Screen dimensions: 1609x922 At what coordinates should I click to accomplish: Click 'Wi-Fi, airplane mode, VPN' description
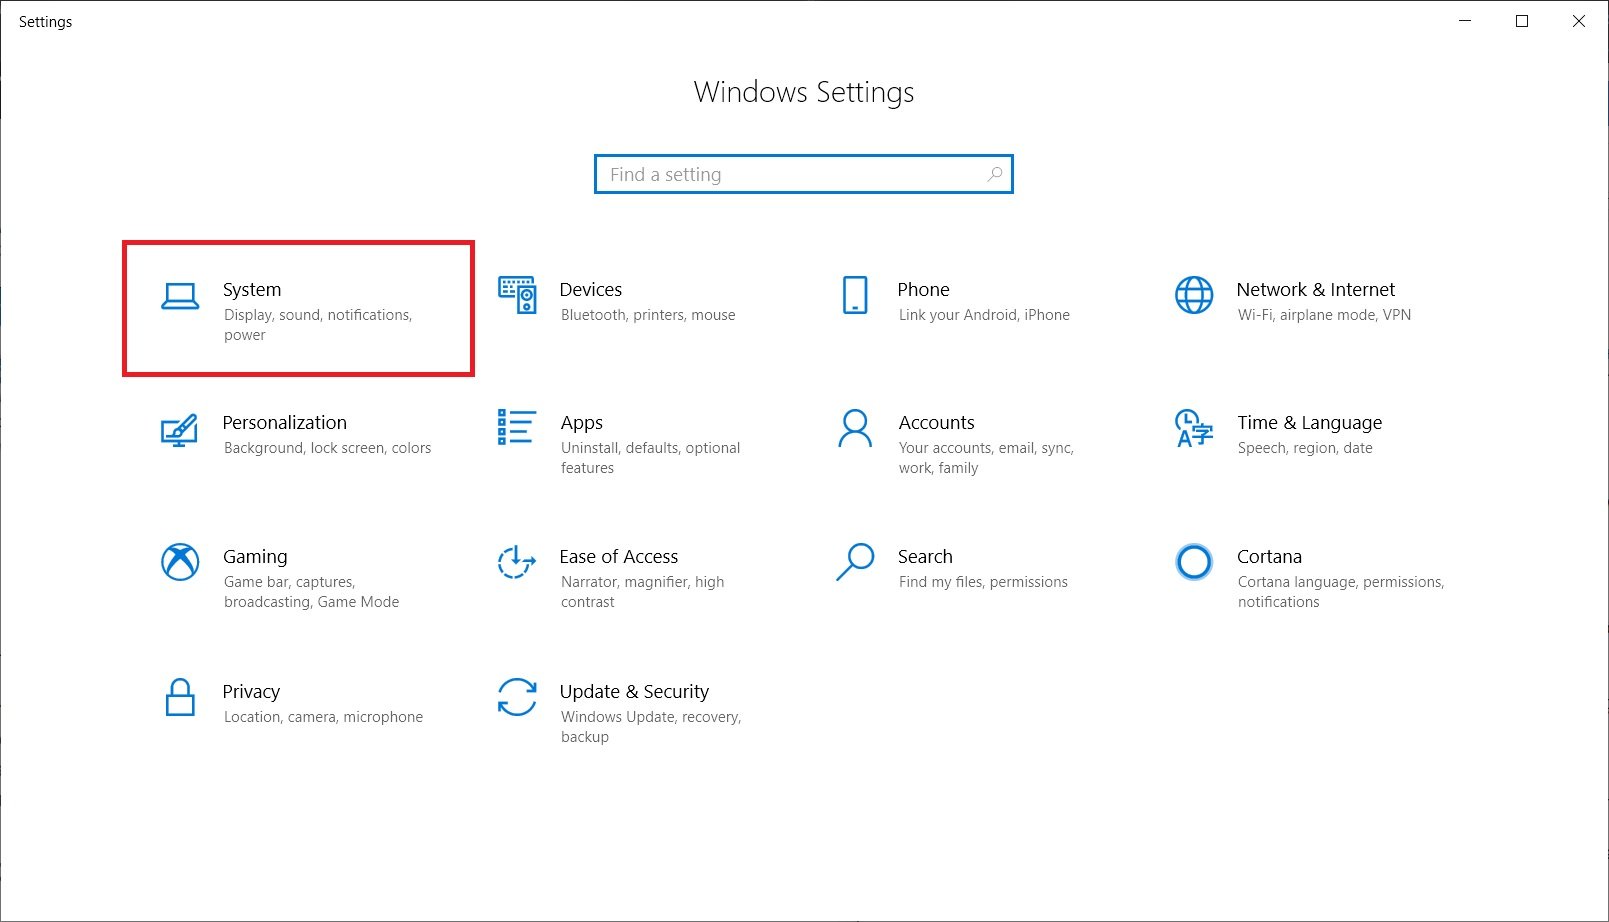[x=1324, y=315]
